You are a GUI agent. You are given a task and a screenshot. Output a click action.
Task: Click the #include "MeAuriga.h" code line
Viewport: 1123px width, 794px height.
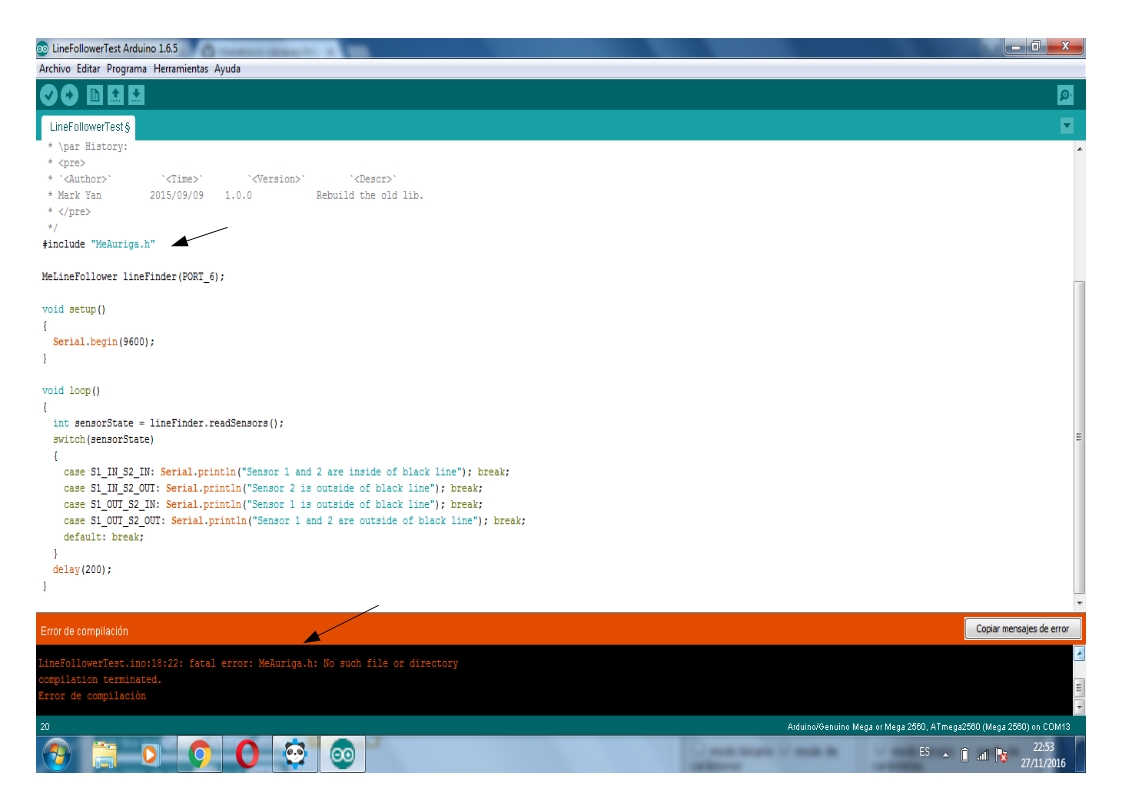click(x=98, y=244)
